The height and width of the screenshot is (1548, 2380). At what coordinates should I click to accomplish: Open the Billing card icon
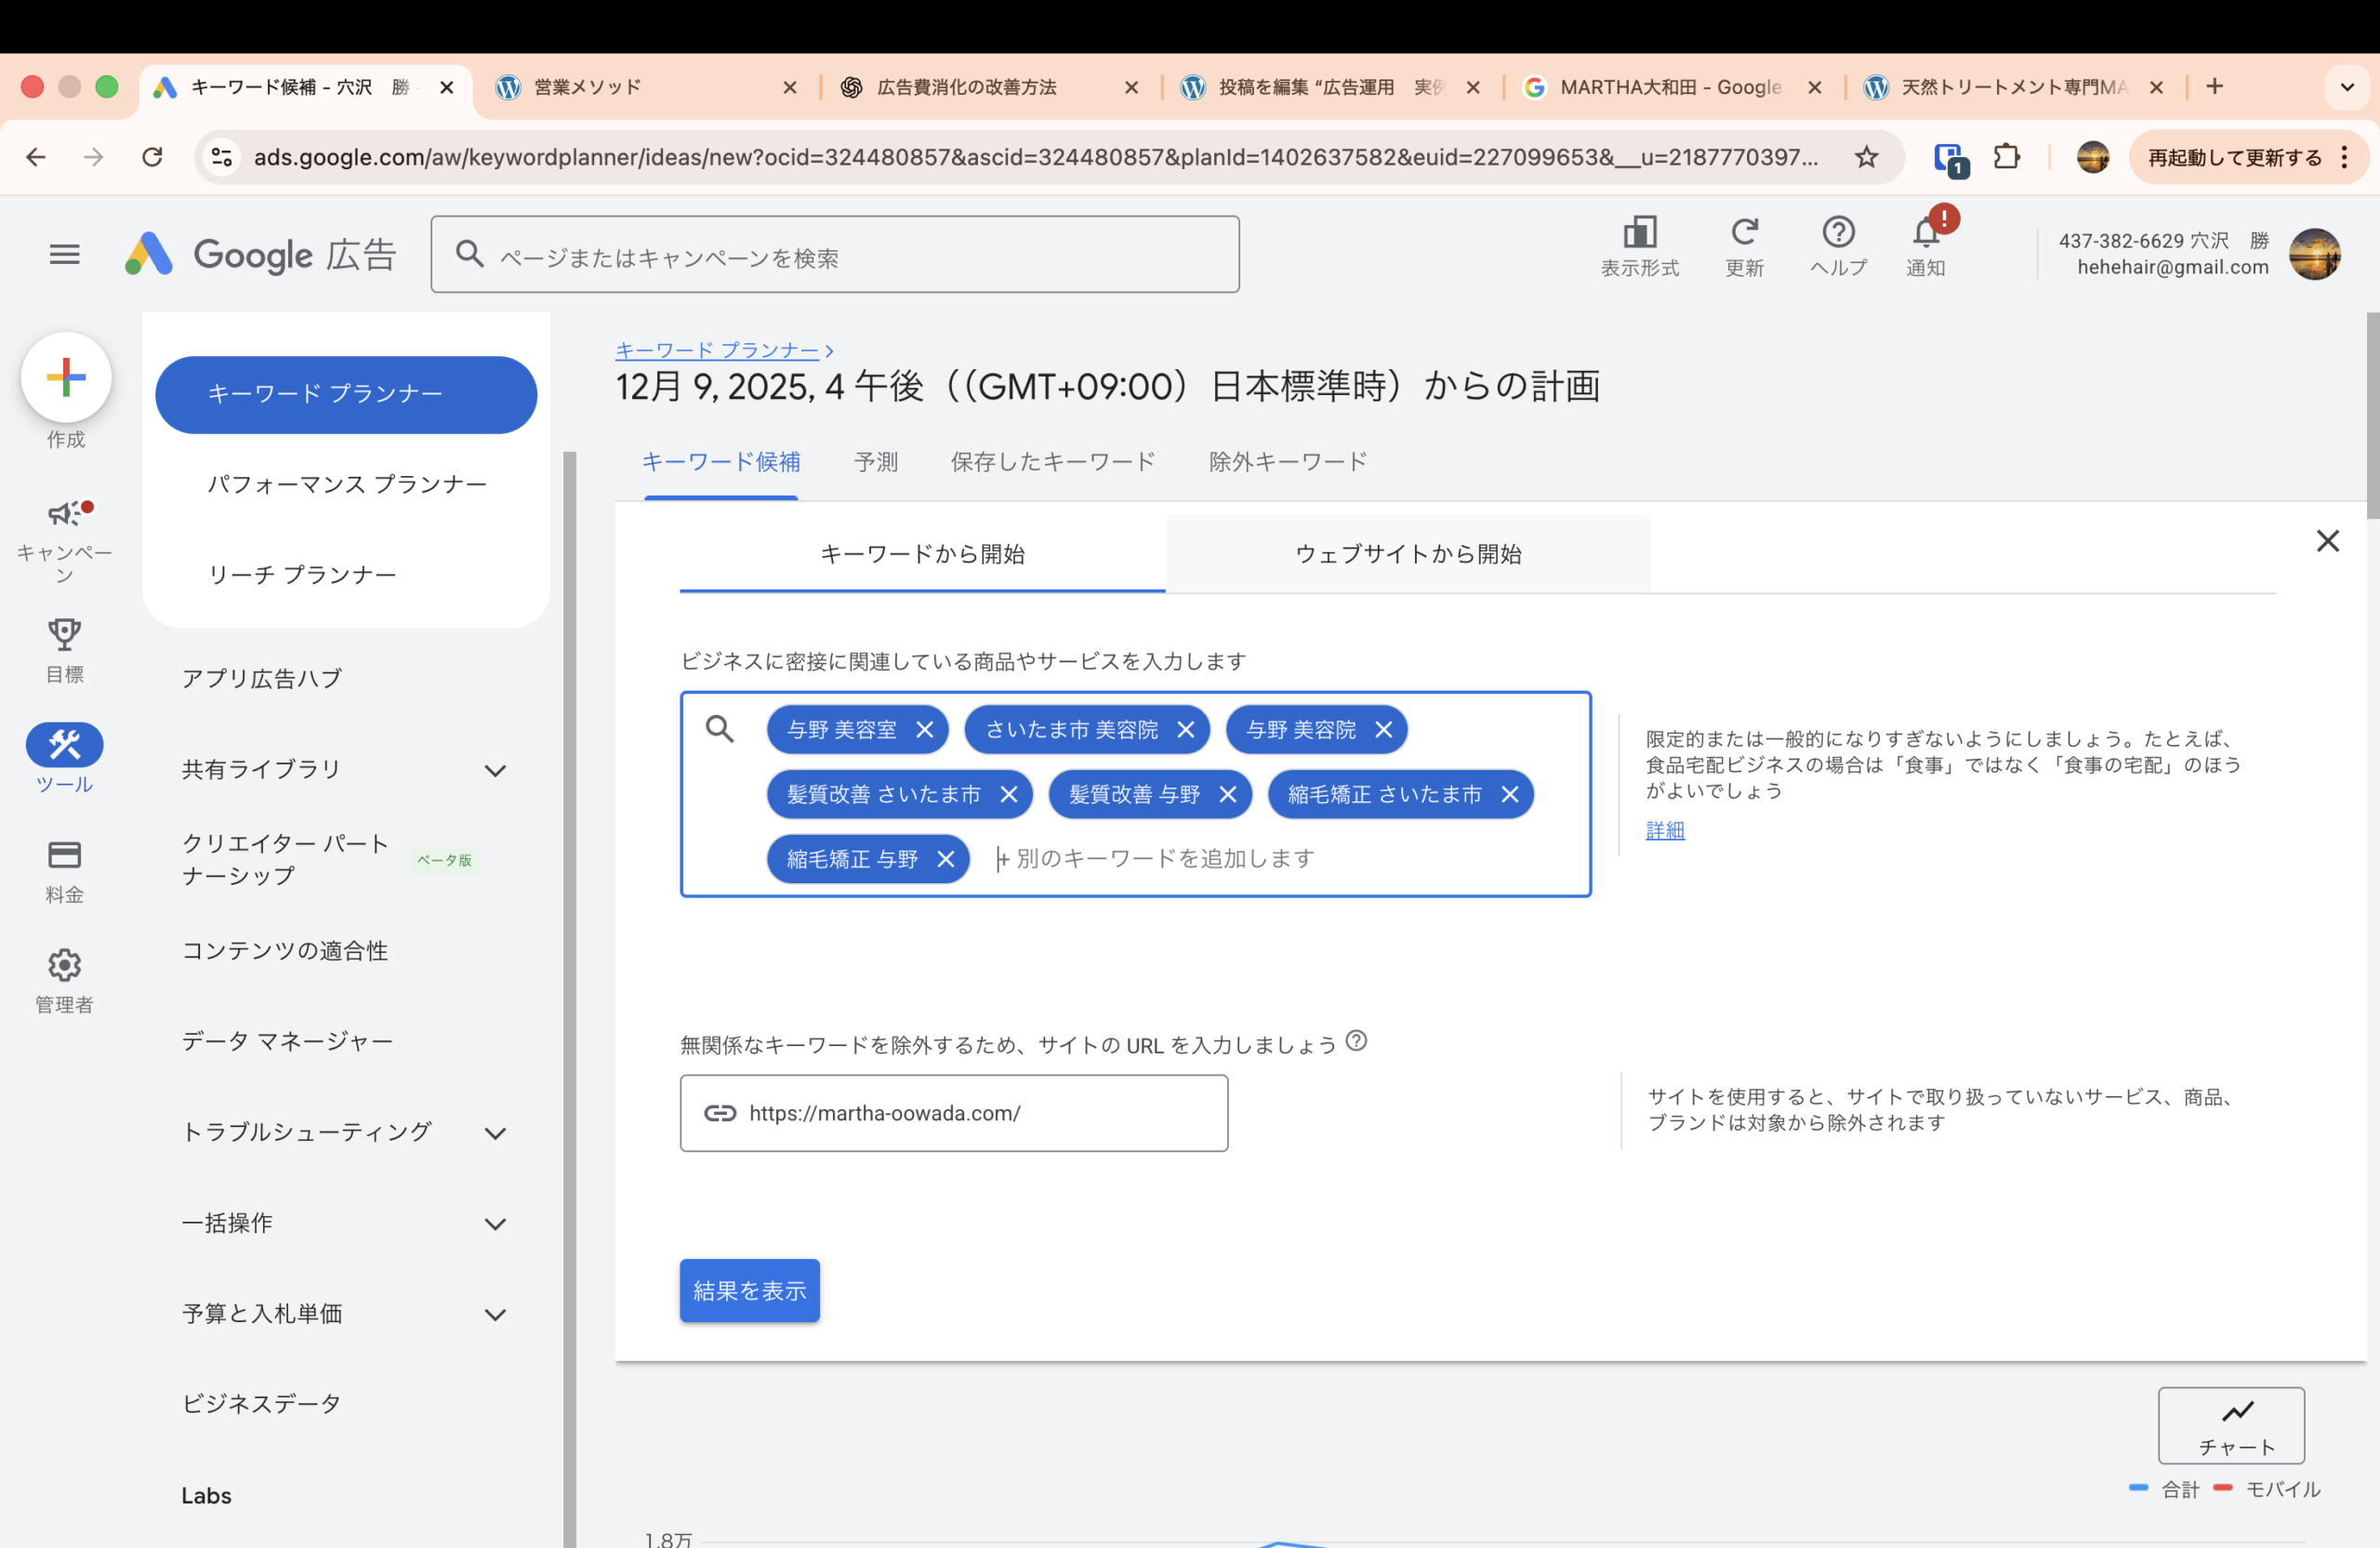[x=65, y=855]
